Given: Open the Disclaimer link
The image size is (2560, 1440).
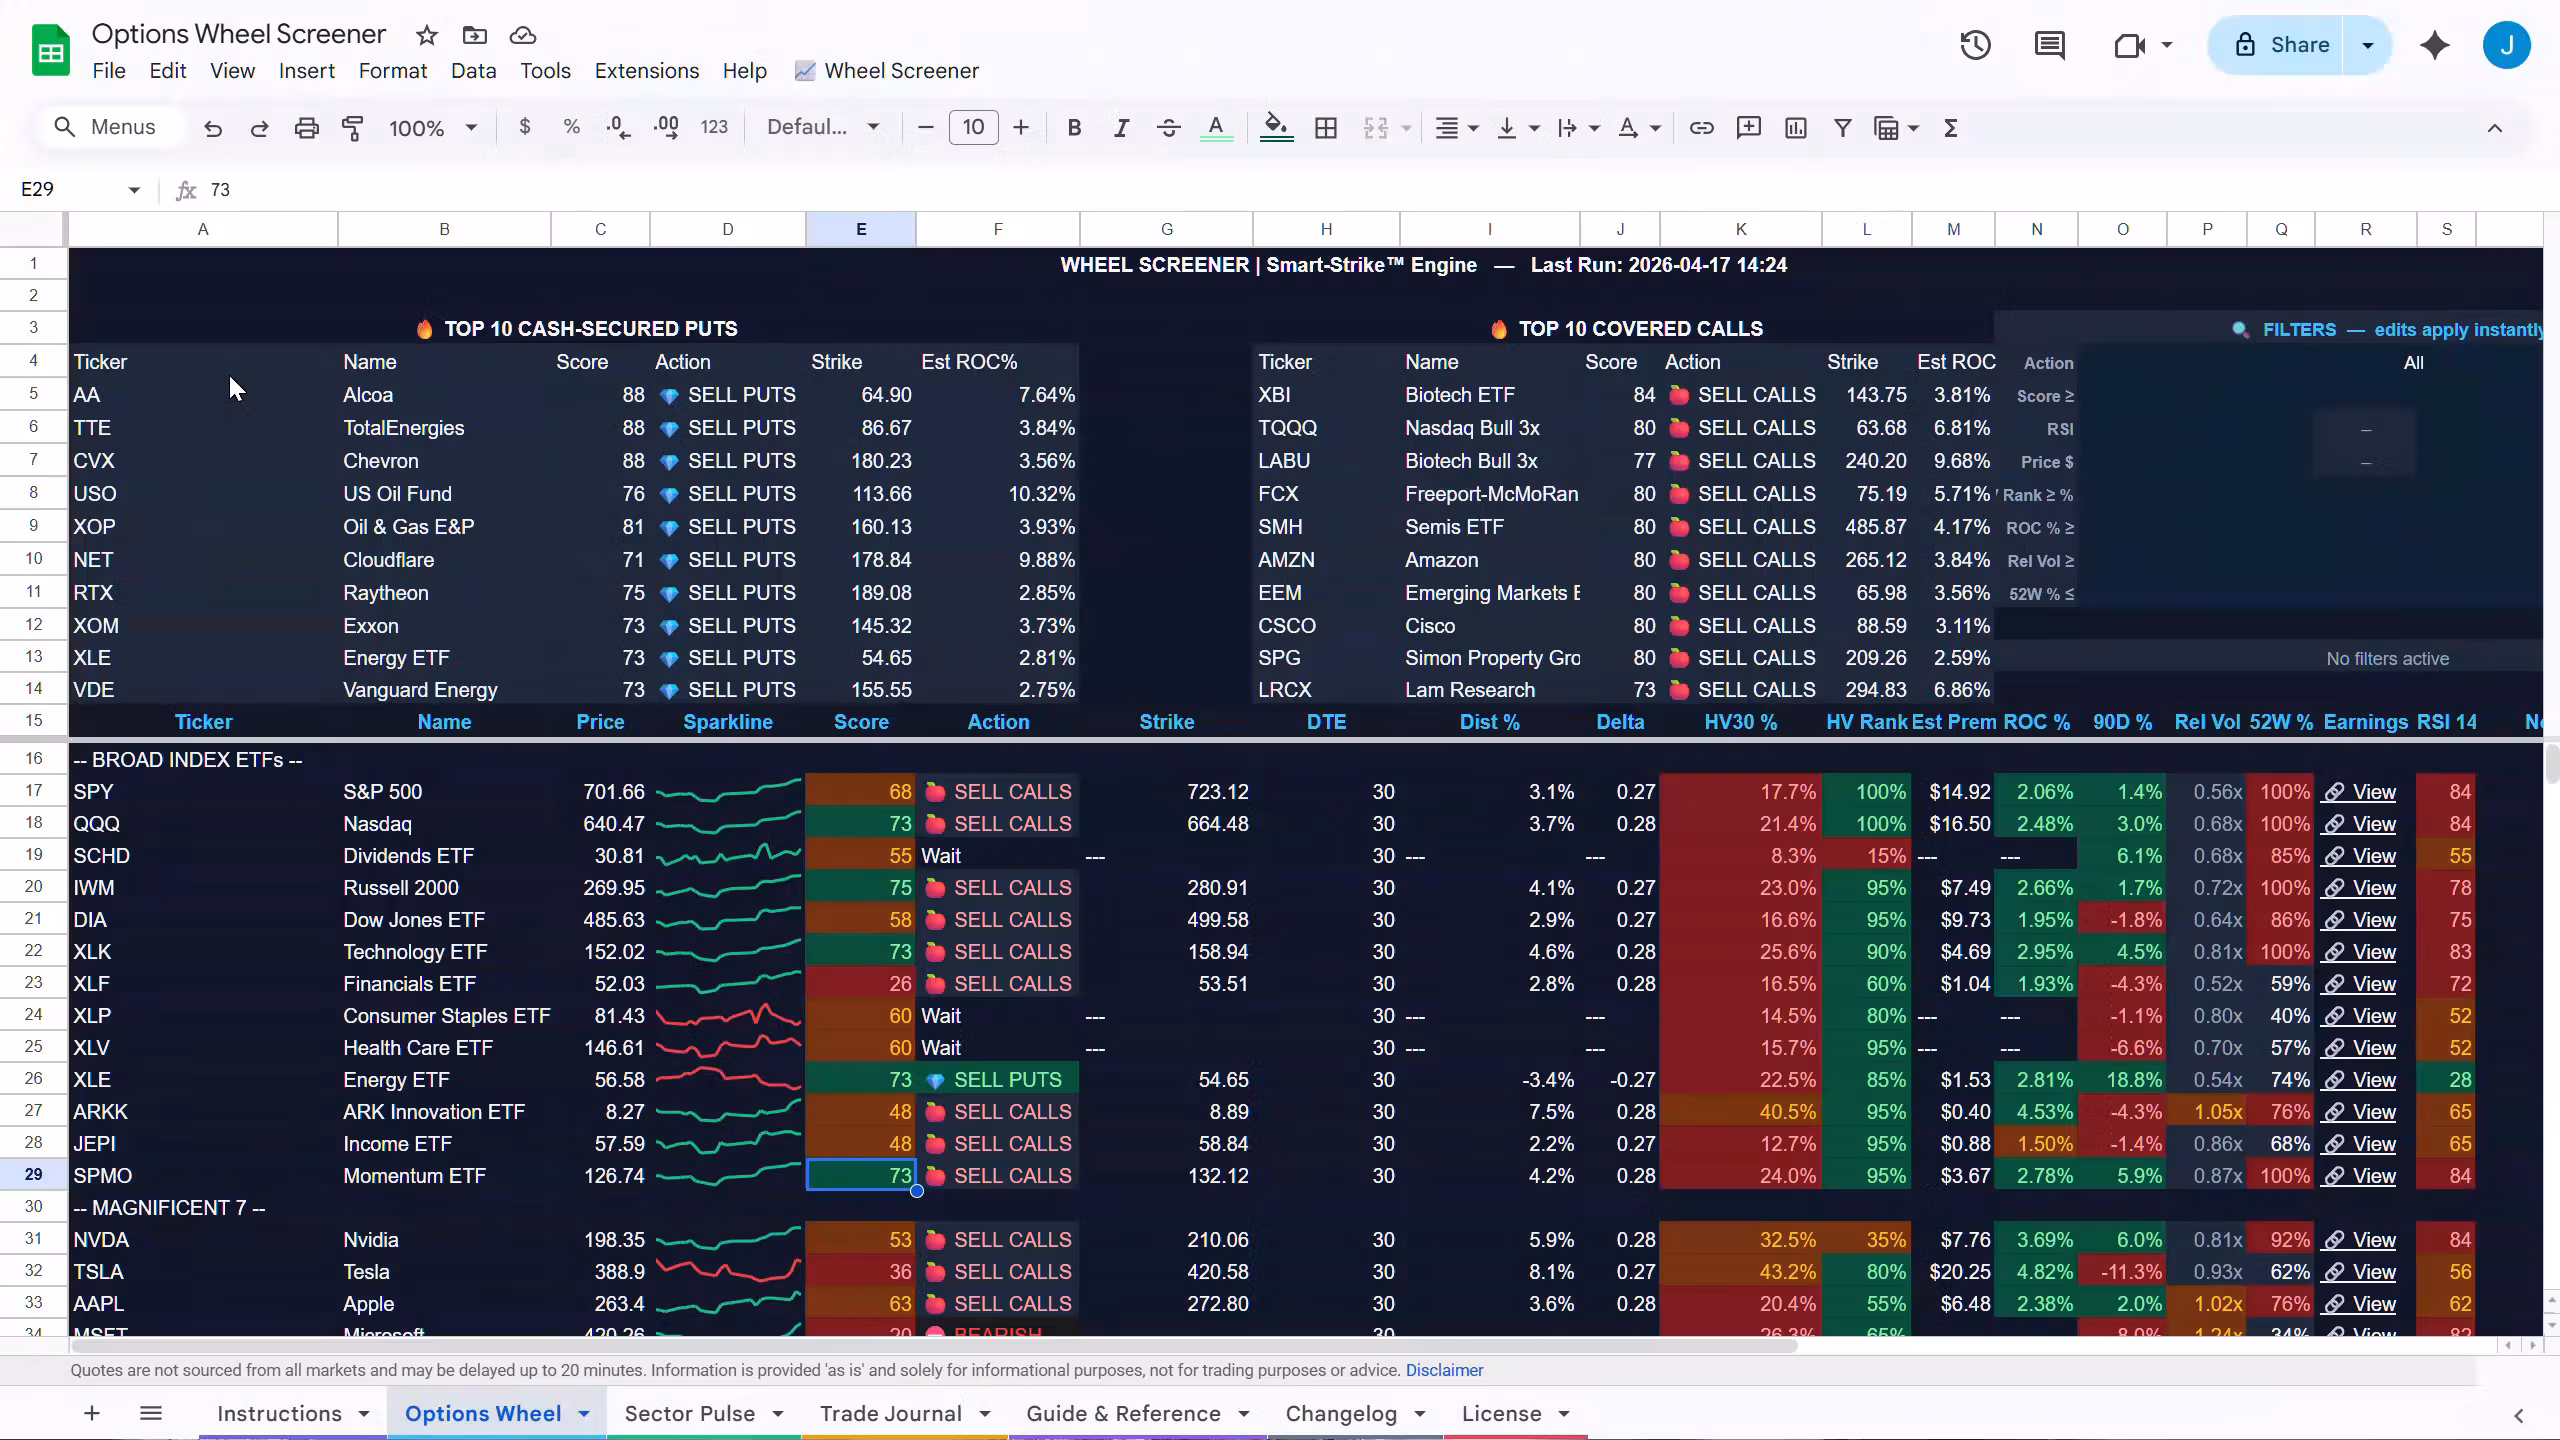Looking at the screenshot, I should (1444, 1370).
